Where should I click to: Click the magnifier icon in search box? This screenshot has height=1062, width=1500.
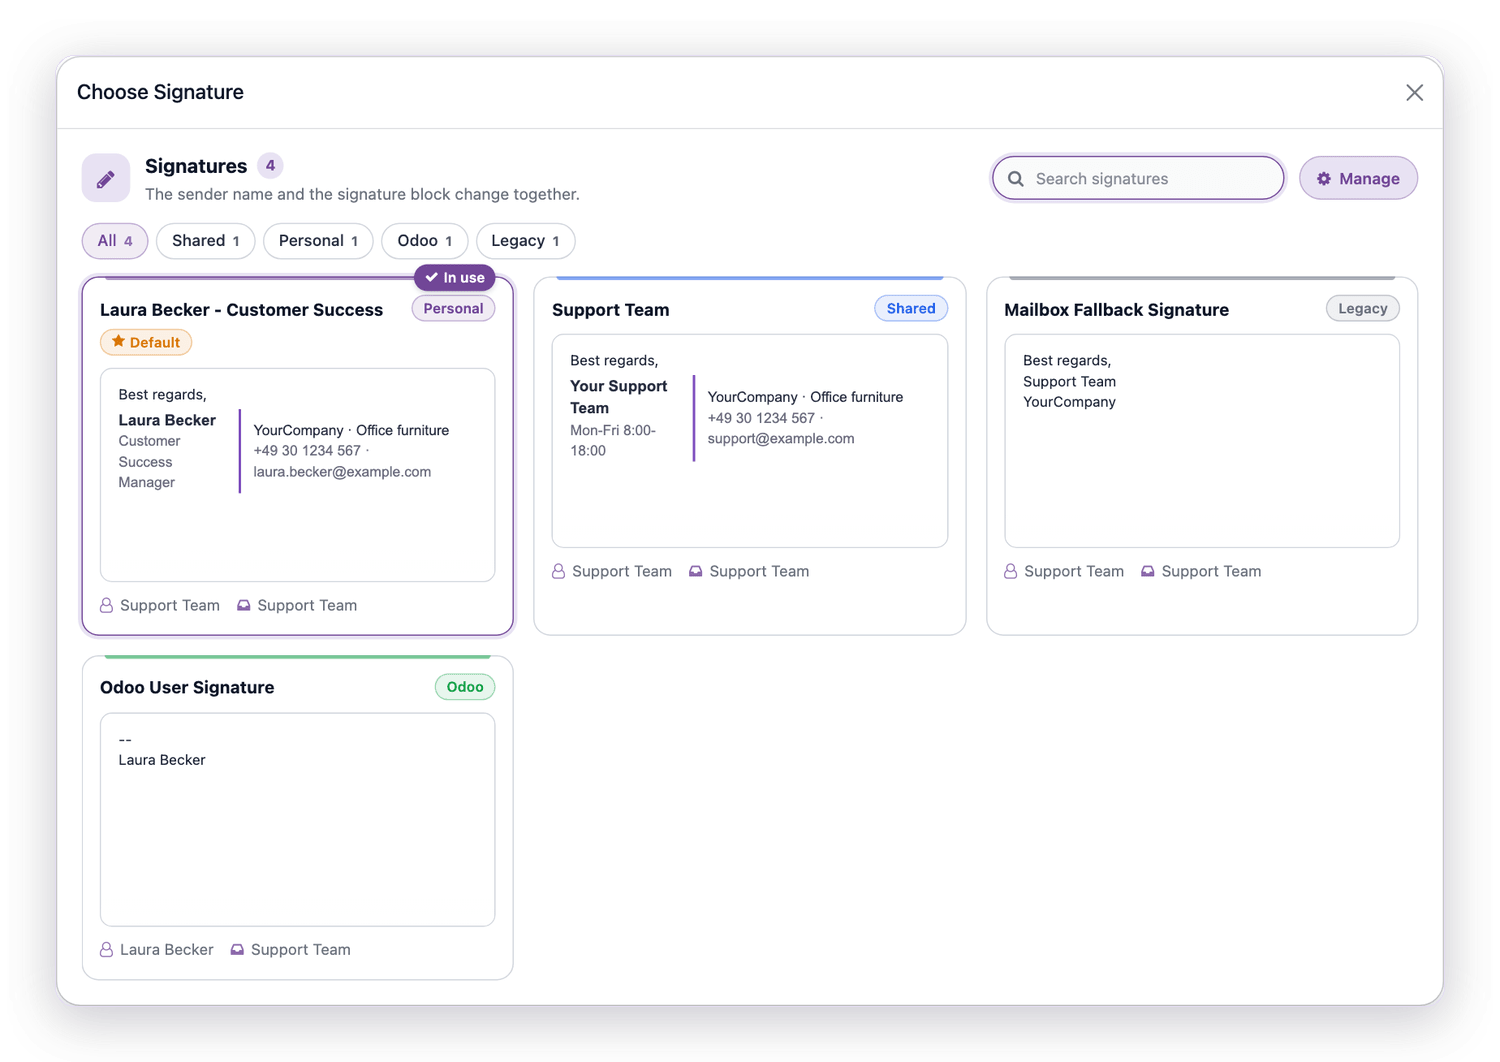coord(1016,179)
